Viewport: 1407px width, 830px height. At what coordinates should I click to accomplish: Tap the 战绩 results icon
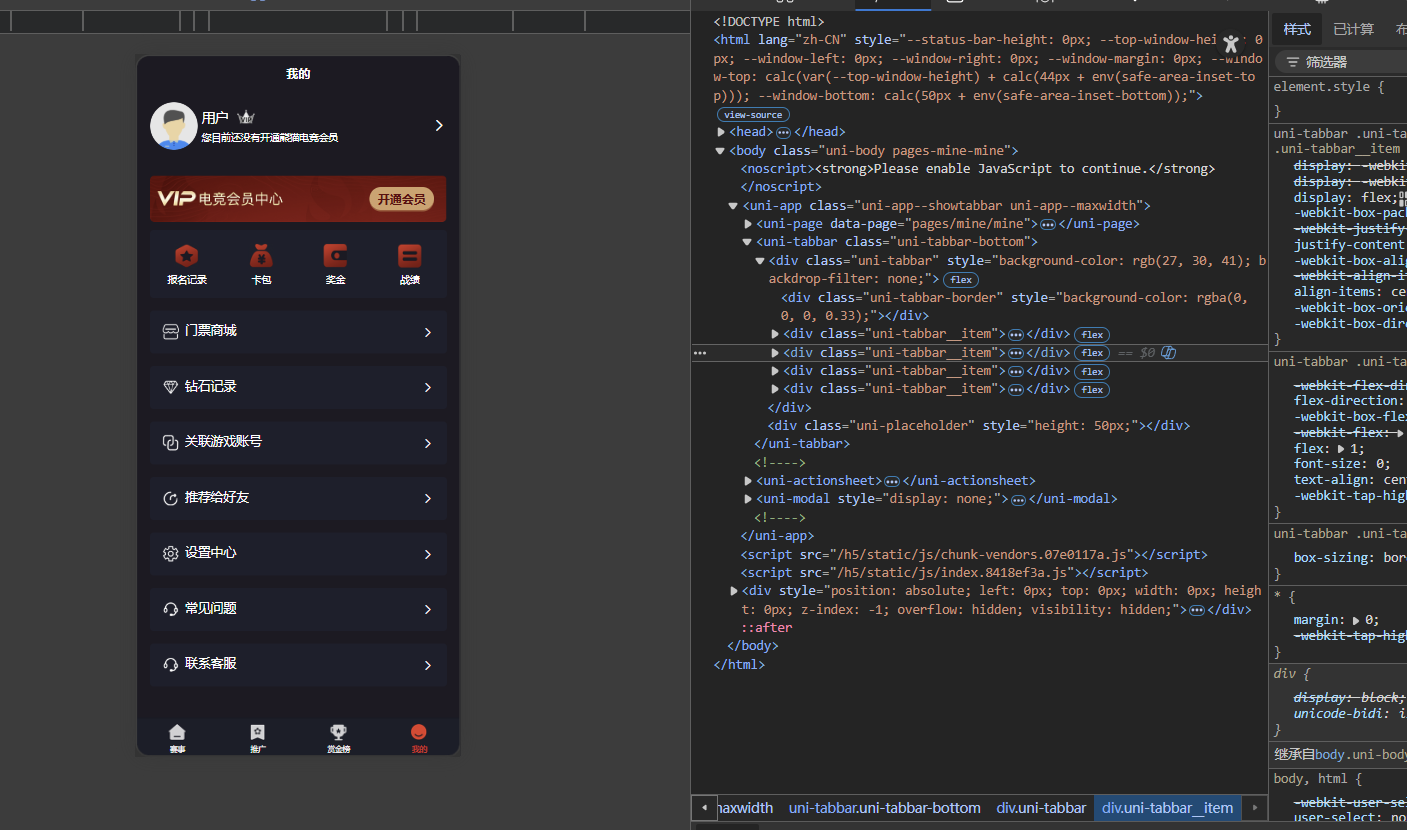pos(409,256)
